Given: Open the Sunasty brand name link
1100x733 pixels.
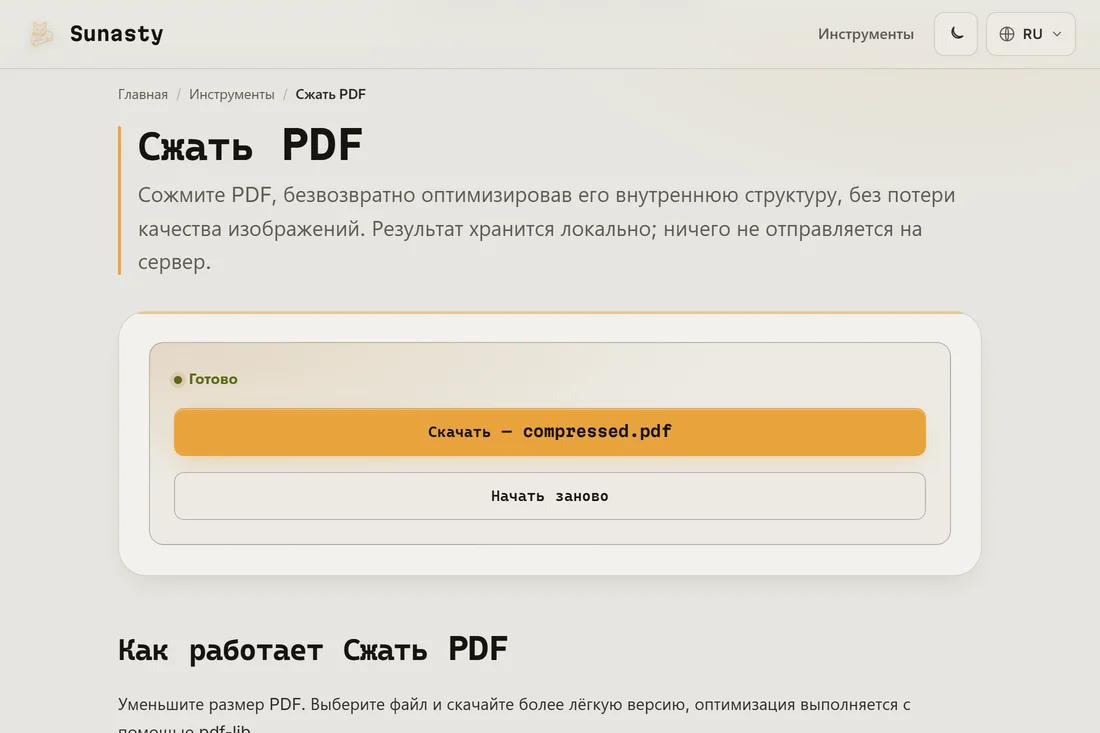Looking at the screenshot, I should 116,34.
